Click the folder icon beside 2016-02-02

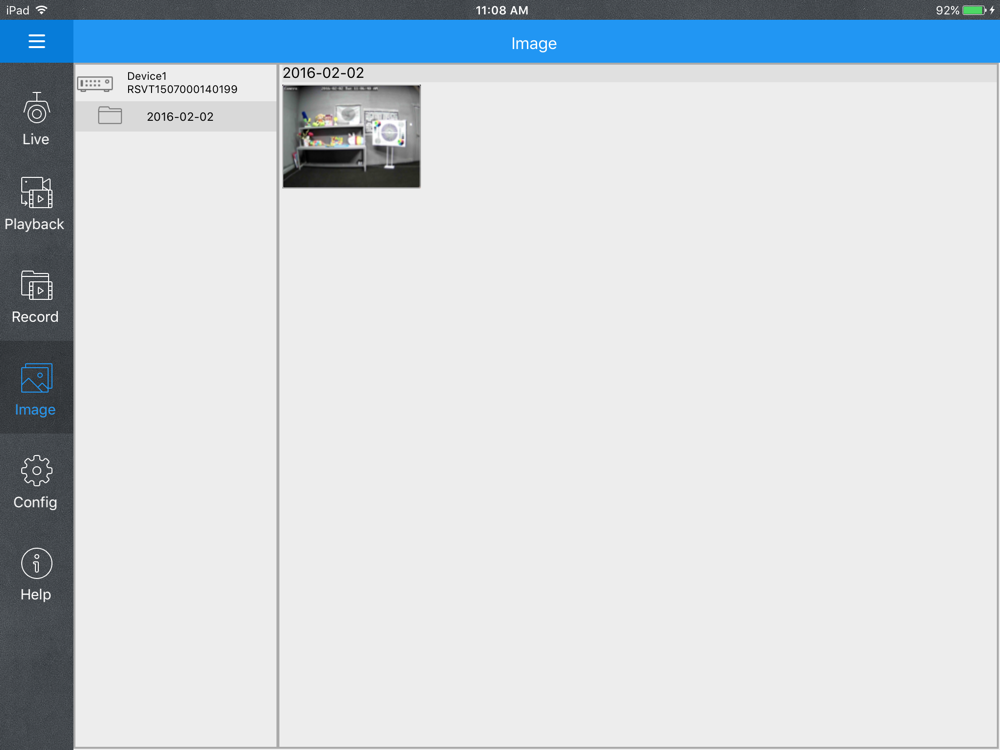(x=110, y=115)
